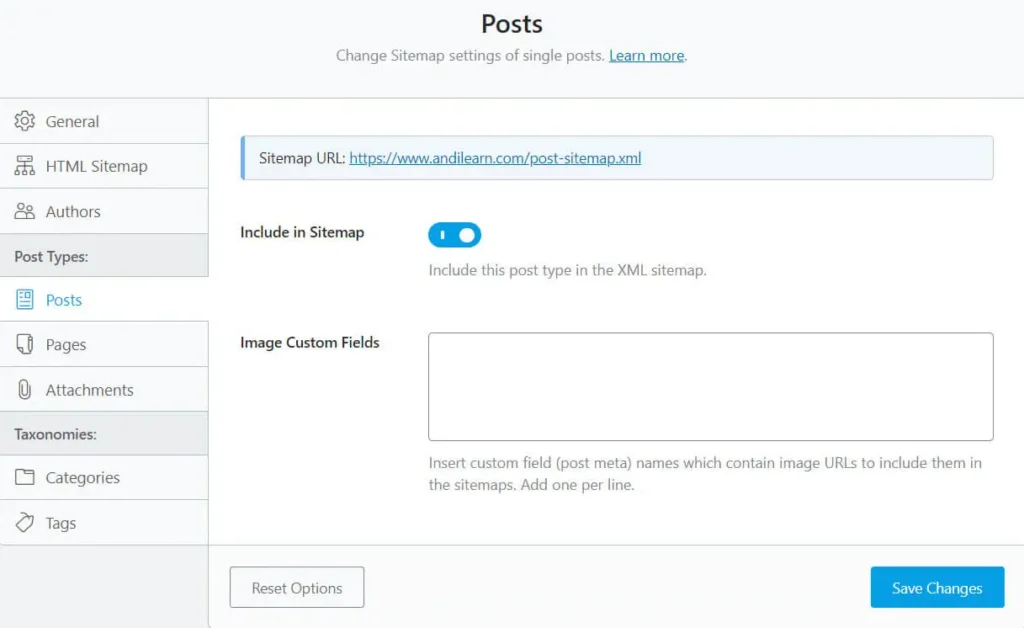Click the Pages document icon
This screenshot has width=1024, height=628.
coord(27,344)
